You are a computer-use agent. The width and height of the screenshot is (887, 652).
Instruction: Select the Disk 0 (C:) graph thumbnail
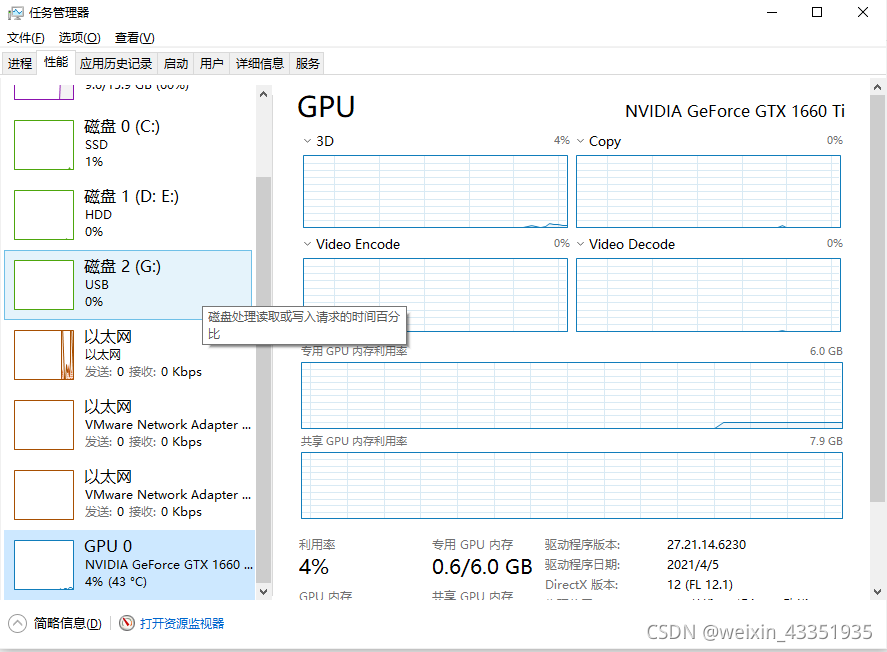pos(44,145)
